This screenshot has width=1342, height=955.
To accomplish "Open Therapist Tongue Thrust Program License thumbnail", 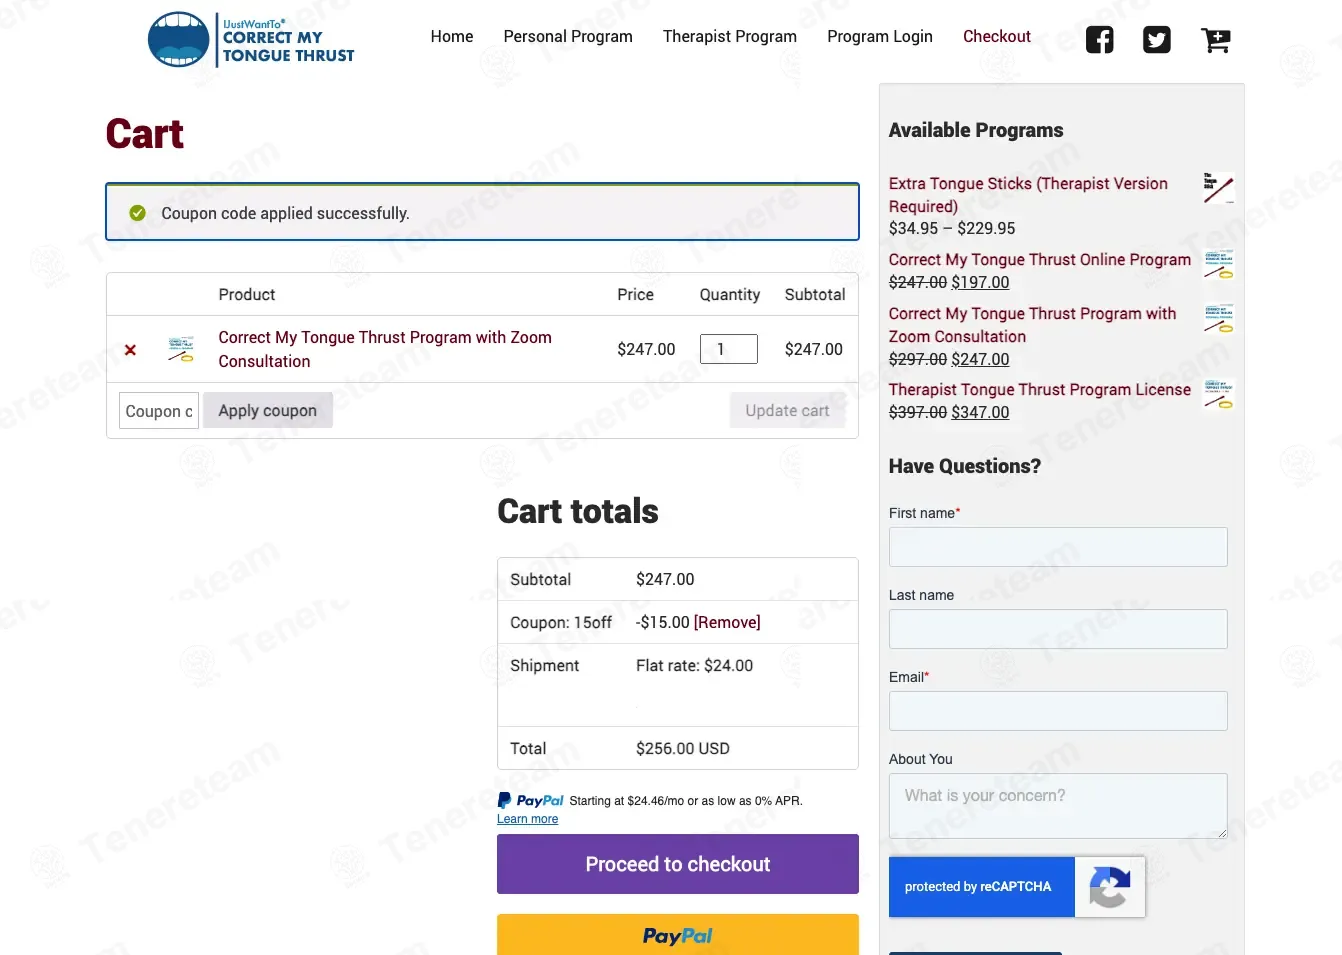I will 1218,394.
